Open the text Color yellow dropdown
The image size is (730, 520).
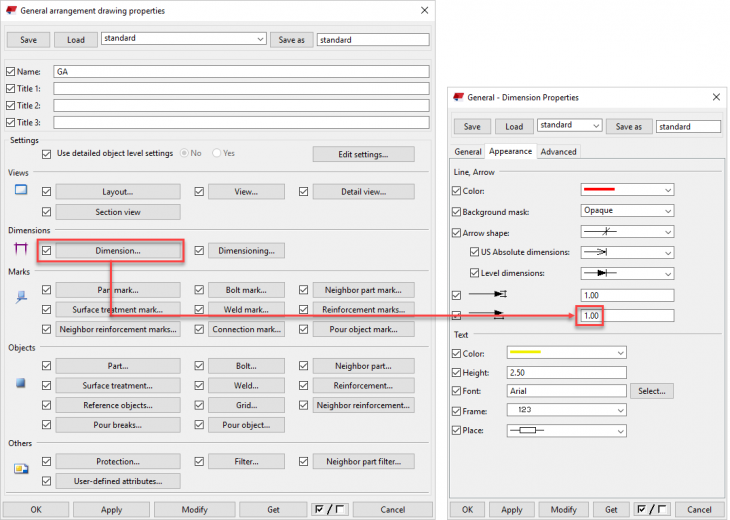pos(567,352)
